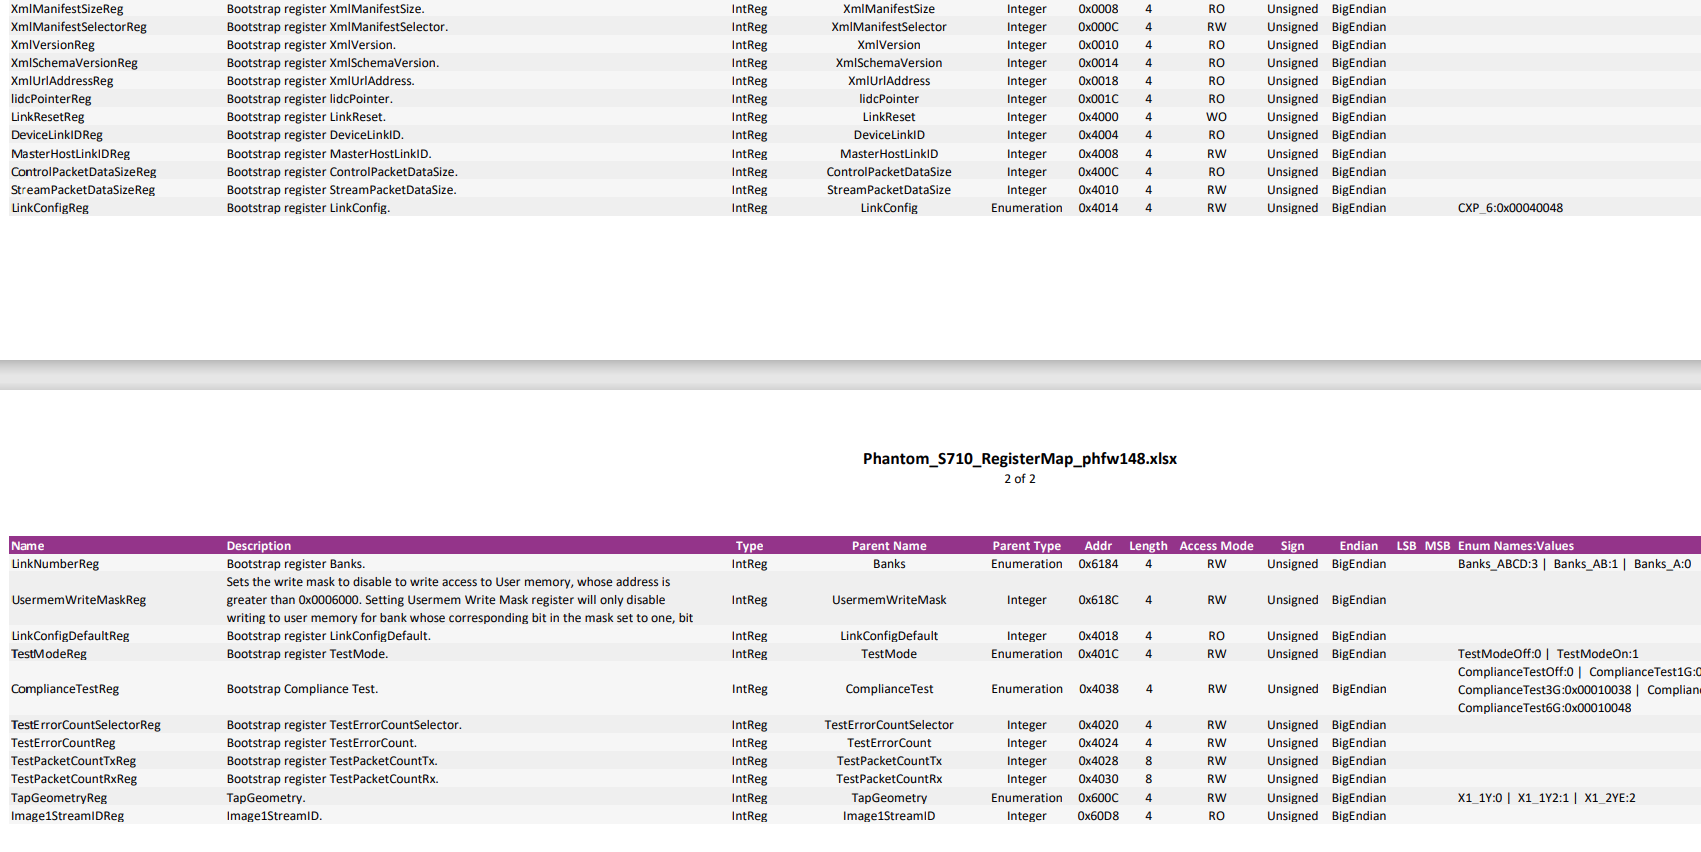Select the TestErrorCountSelector parent name cell
This screenshot has width=1701, height=852.
(x=889, y=725)
